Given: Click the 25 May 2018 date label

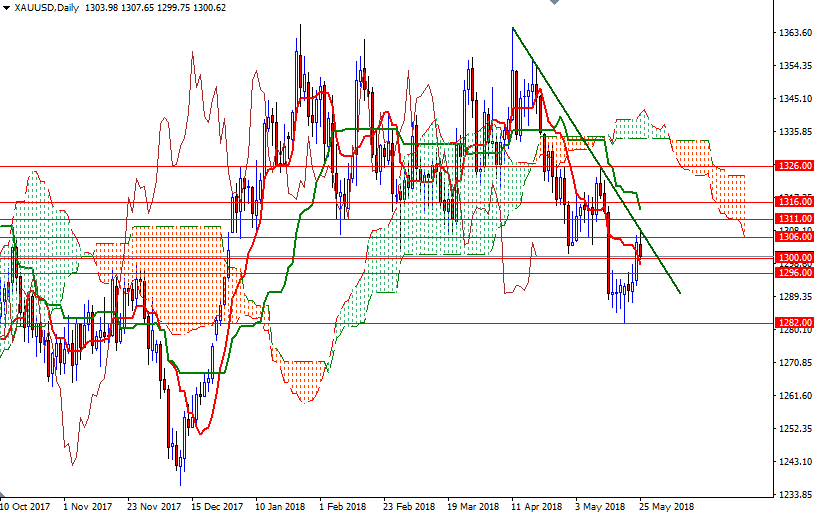Looking at the screenshot, I should coord(666,507).
